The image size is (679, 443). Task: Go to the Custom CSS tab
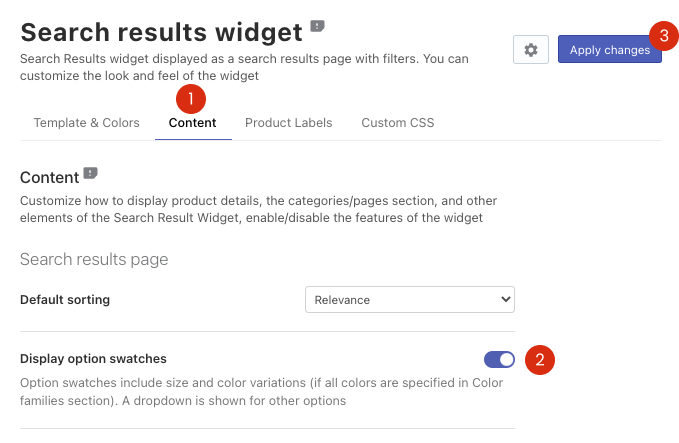(398, 123)
